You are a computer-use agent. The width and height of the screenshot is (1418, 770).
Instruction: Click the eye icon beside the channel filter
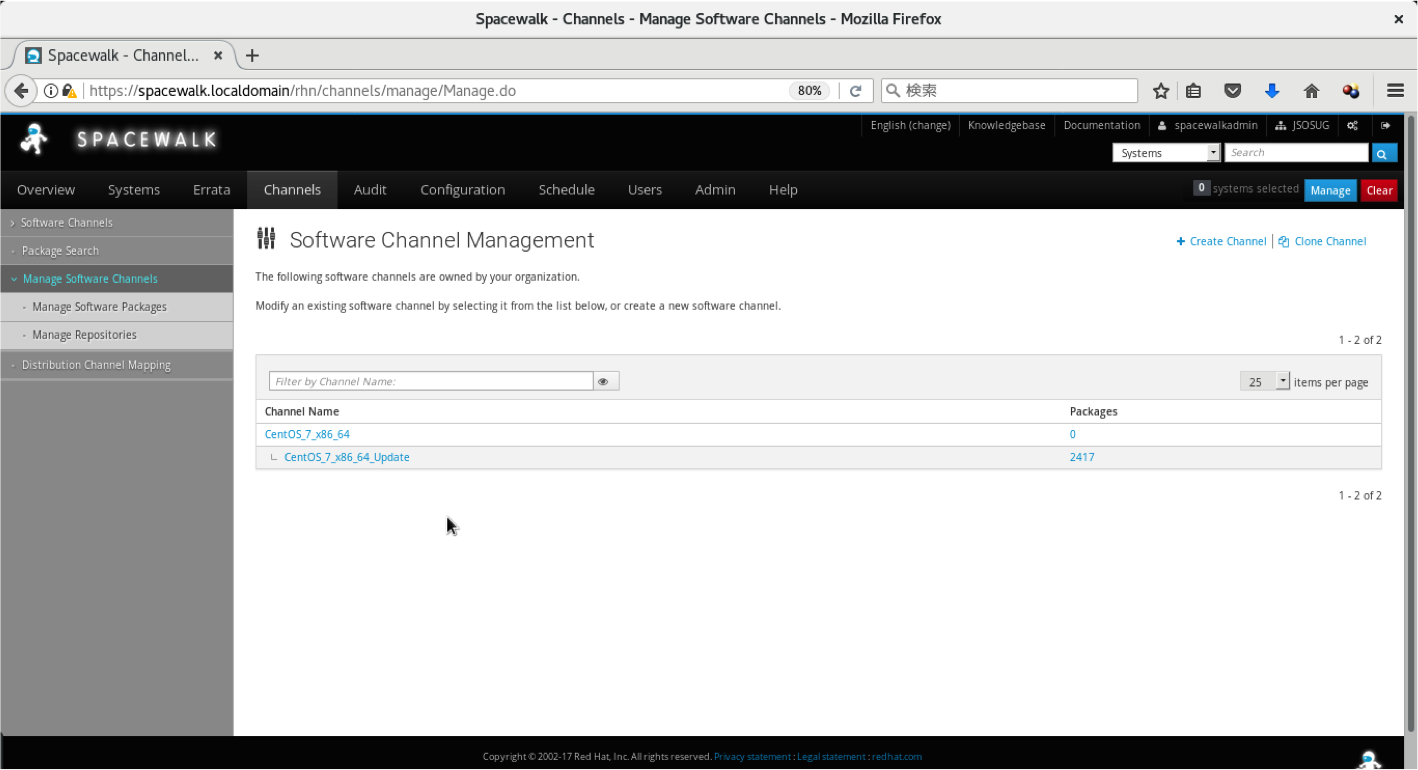coord(606,381)
